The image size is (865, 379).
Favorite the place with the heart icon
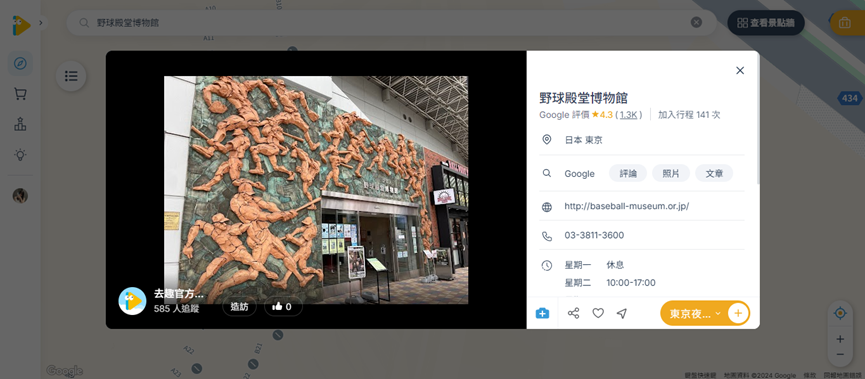tap(598, 313)
